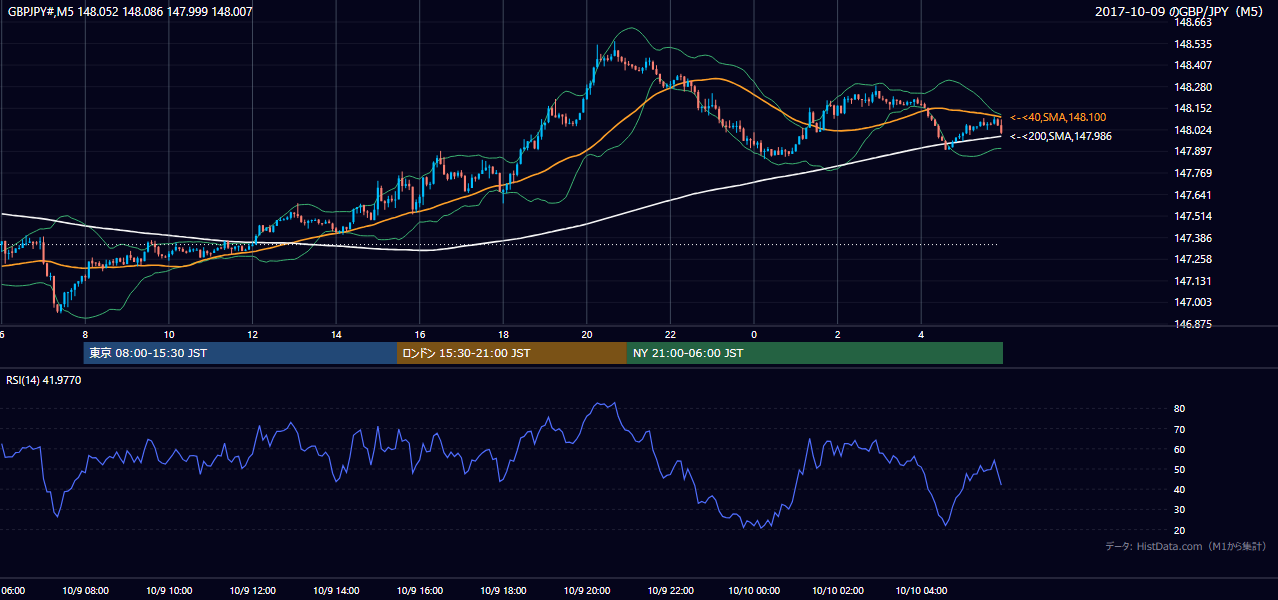Click price axis value 147.003

point(1192,302)
